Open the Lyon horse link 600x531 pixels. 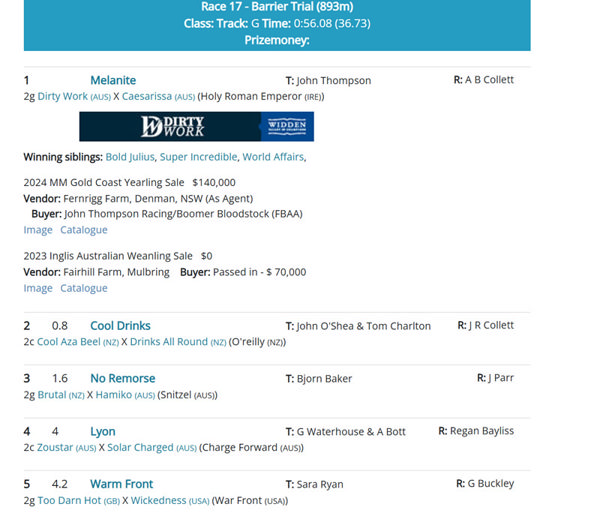103,432
